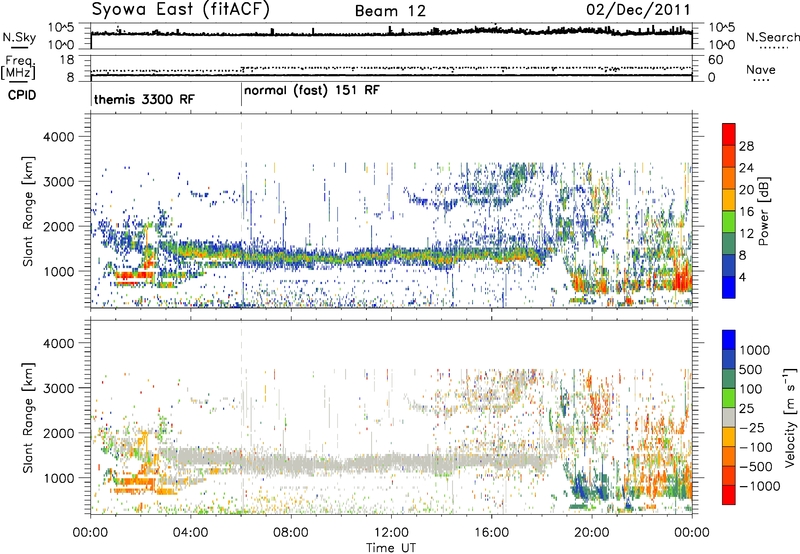This screenshot has height=554, width=800.
Task: Click the '08:00' time tick label
Action: click(x=291, y=533)
